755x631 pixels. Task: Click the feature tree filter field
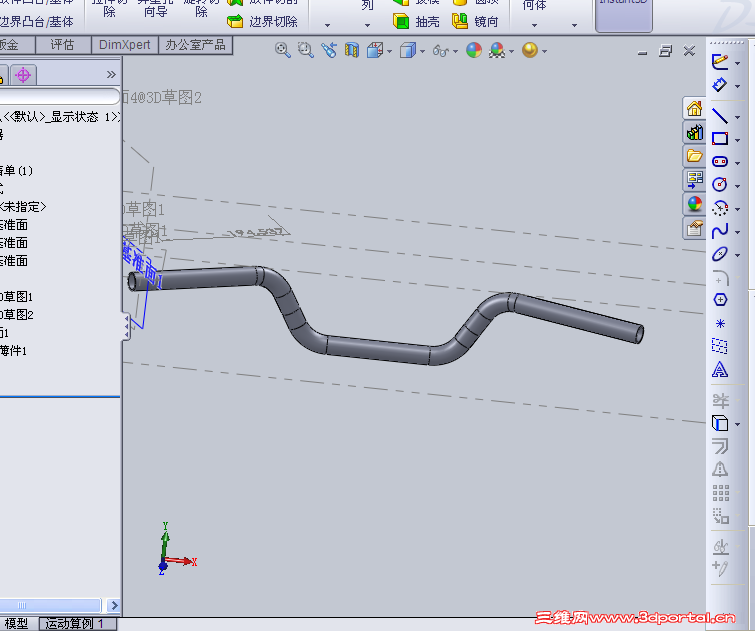tap(59, 97)
